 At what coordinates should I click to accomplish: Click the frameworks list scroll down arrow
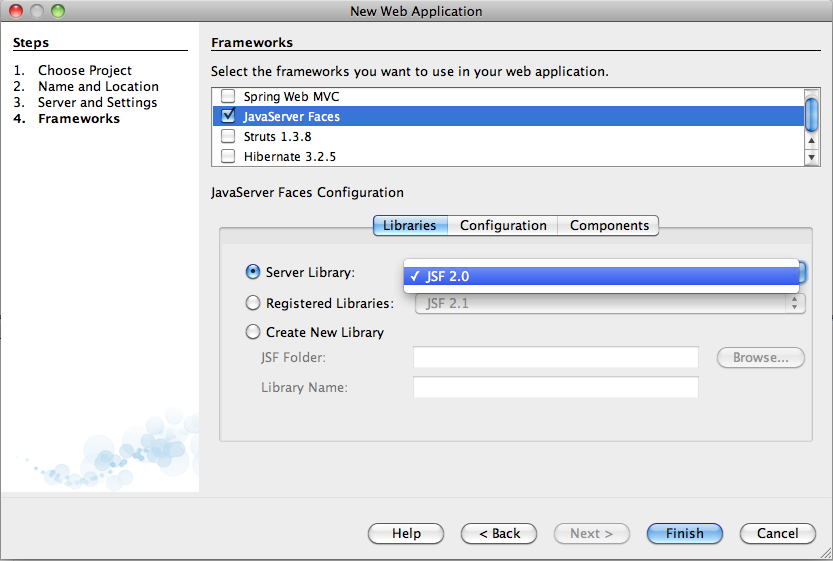(811, 157)
